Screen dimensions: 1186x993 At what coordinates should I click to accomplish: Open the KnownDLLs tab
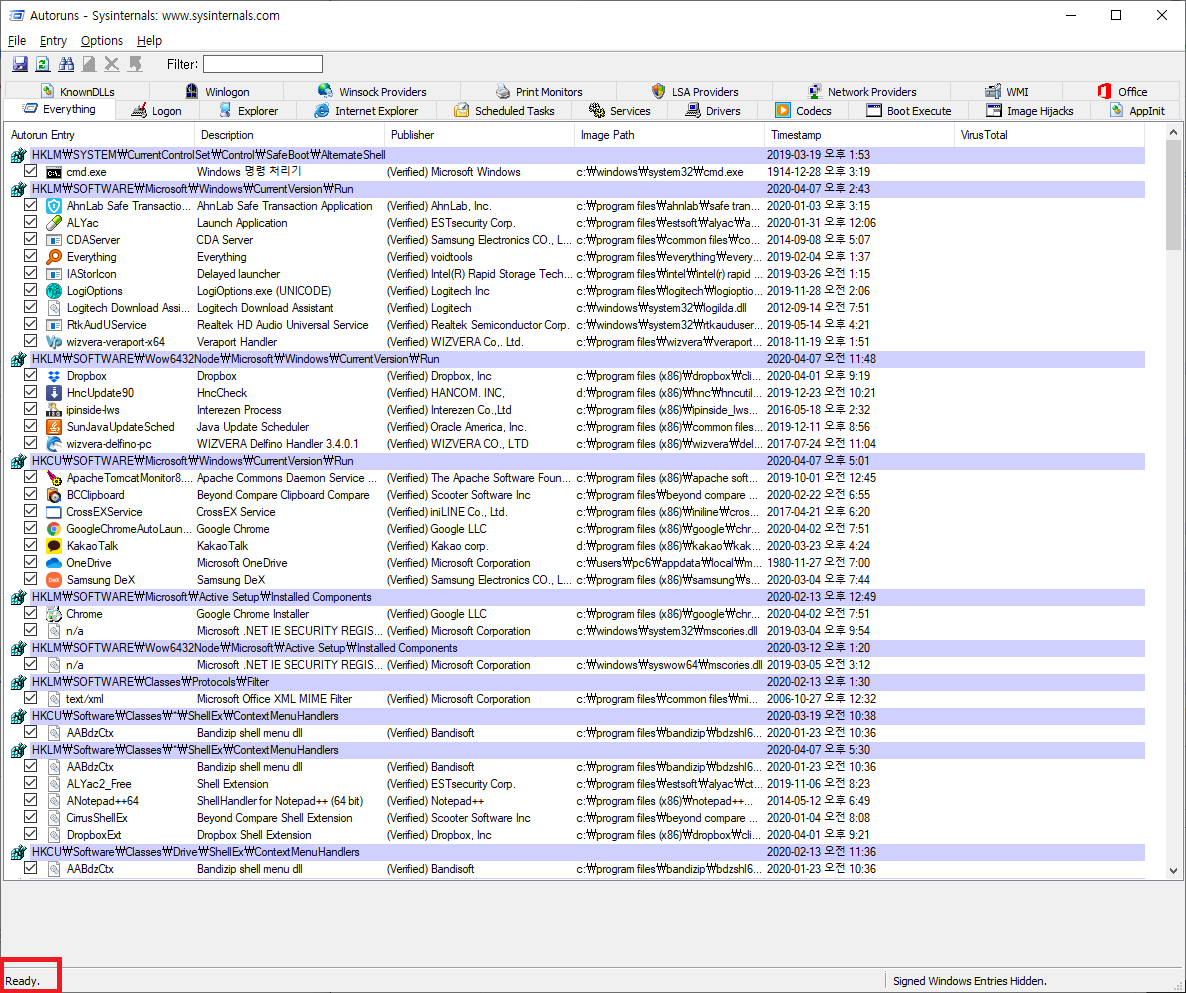pyautogui.click(x=78, y=92)
